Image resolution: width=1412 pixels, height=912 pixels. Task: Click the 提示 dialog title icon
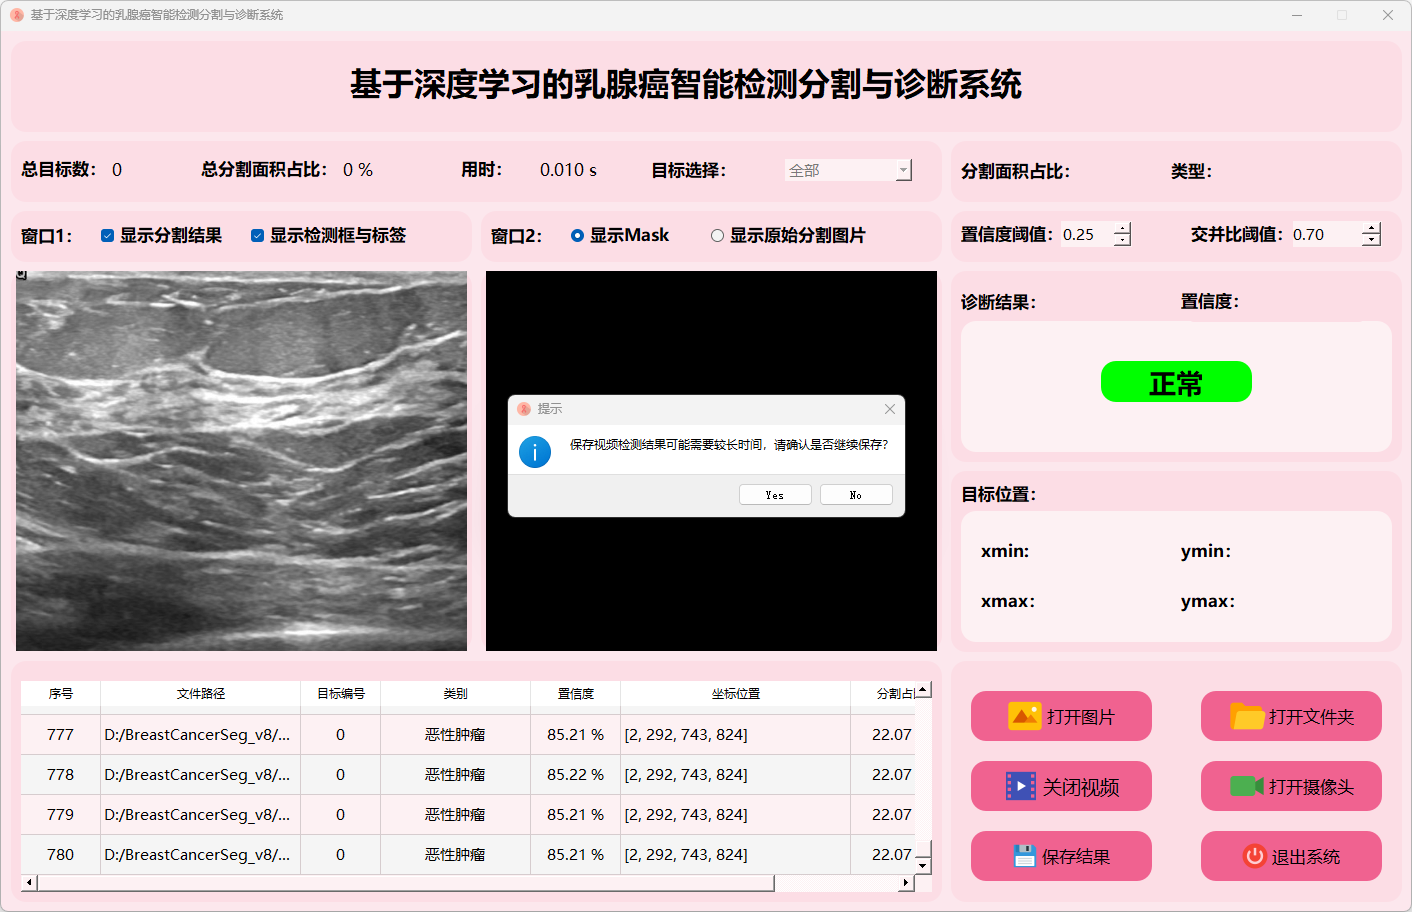pyautogui.click(x=524, y=409)
